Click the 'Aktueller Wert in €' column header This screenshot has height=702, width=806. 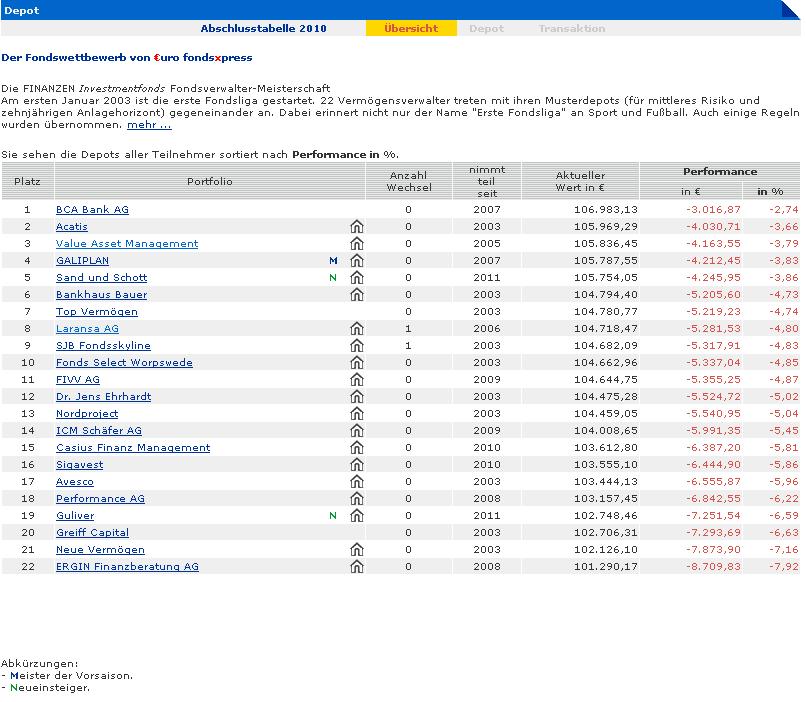click(580, 181)
